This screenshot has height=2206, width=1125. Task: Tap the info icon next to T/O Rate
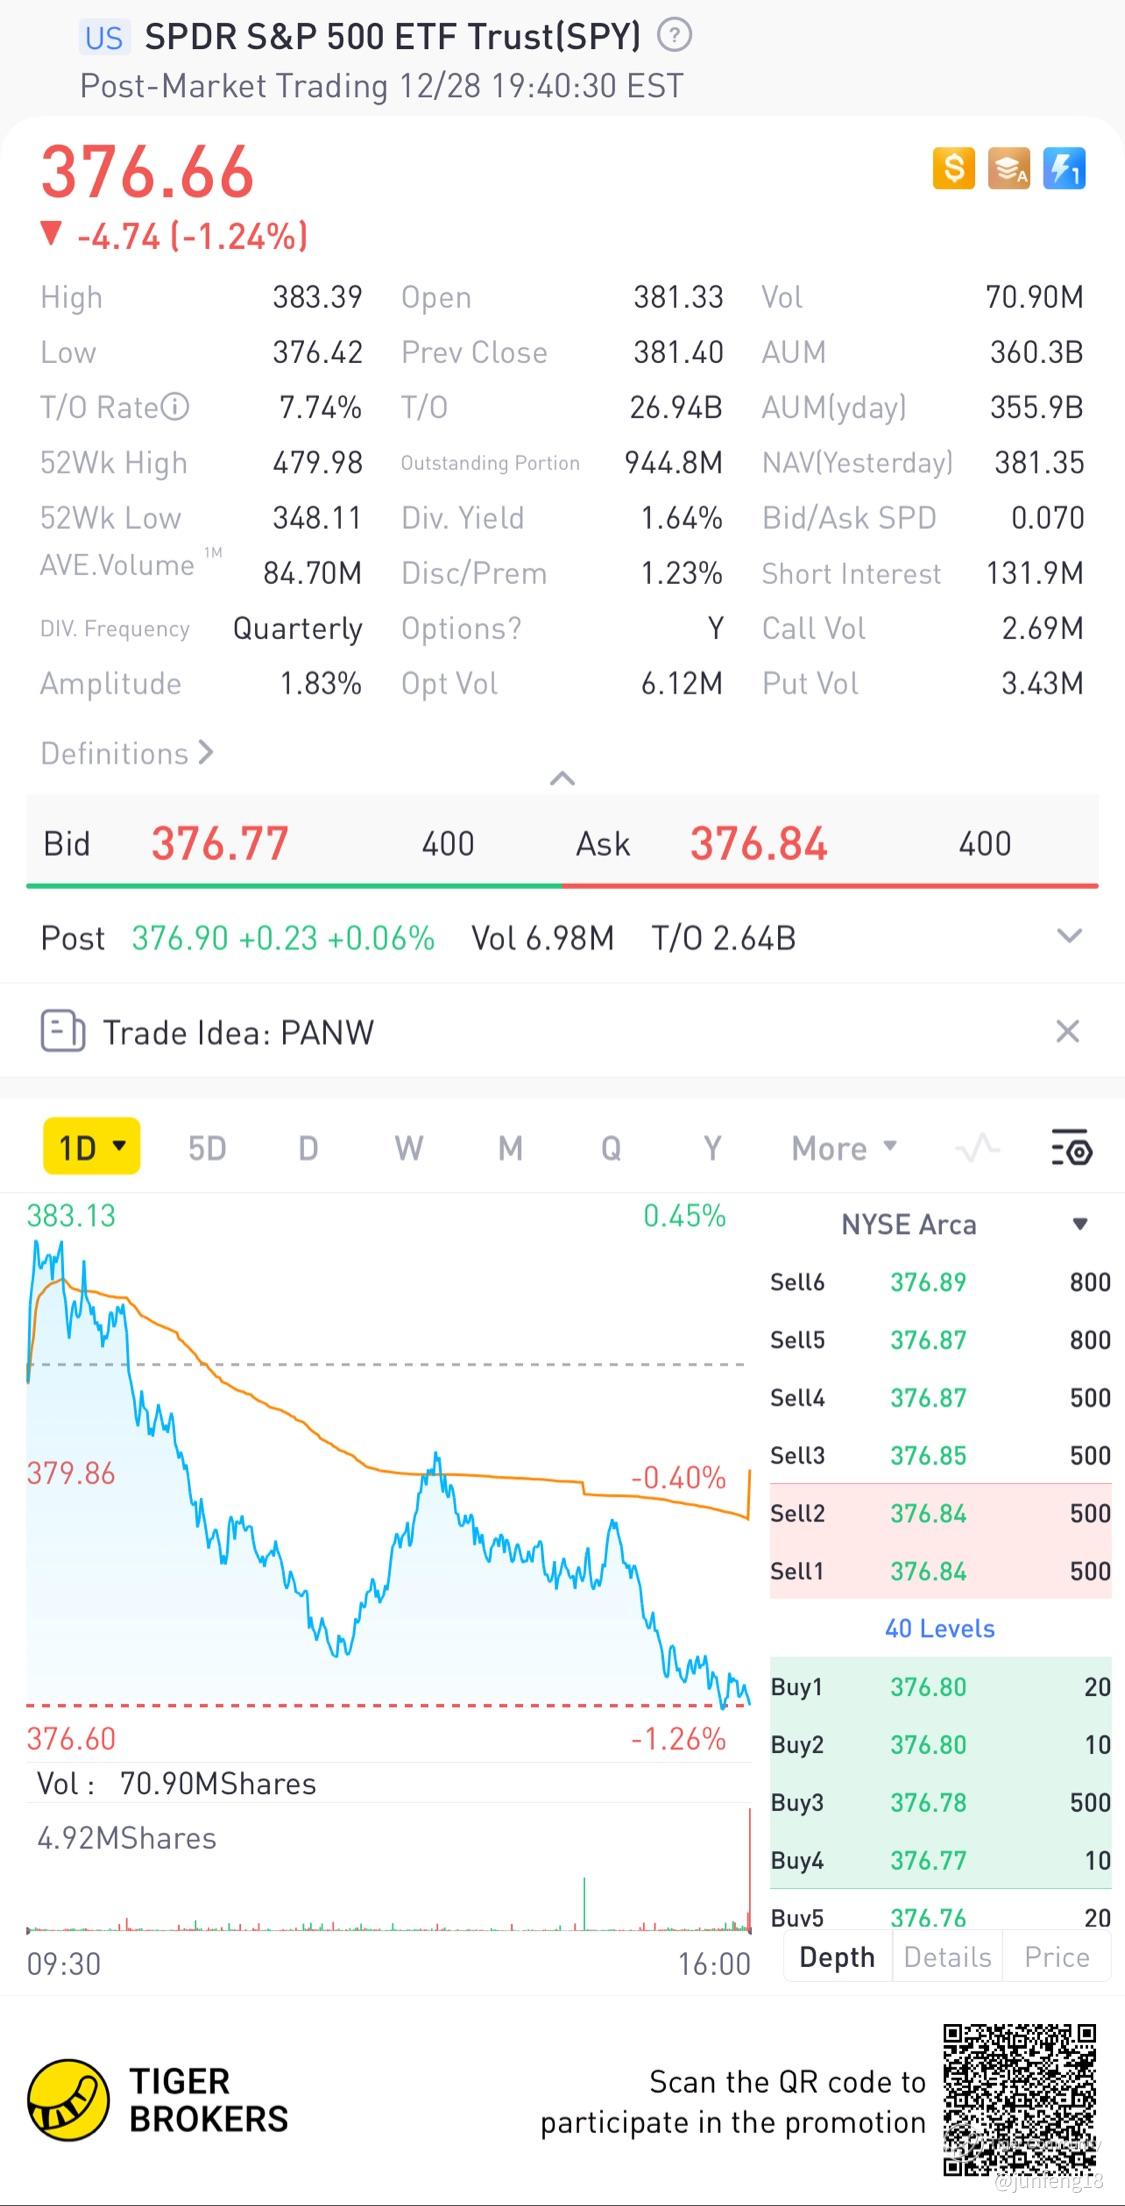click(175, 407)
